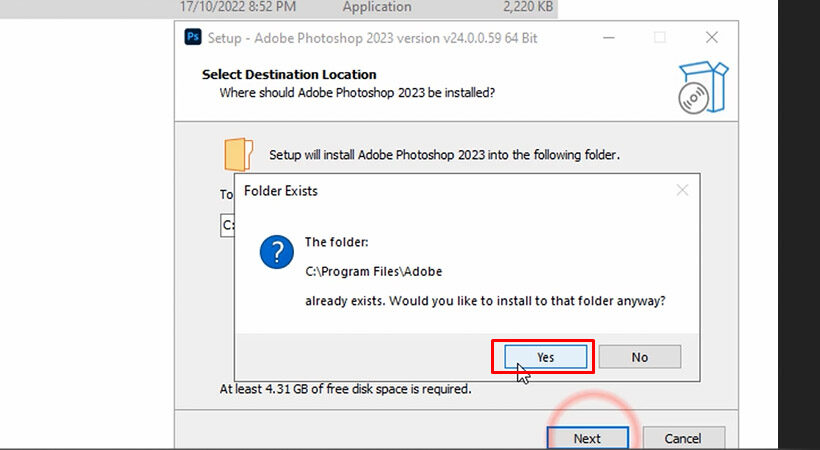Click Yes to install anyway
Screen dimensions: 820x450
click(x=544, y=357)
